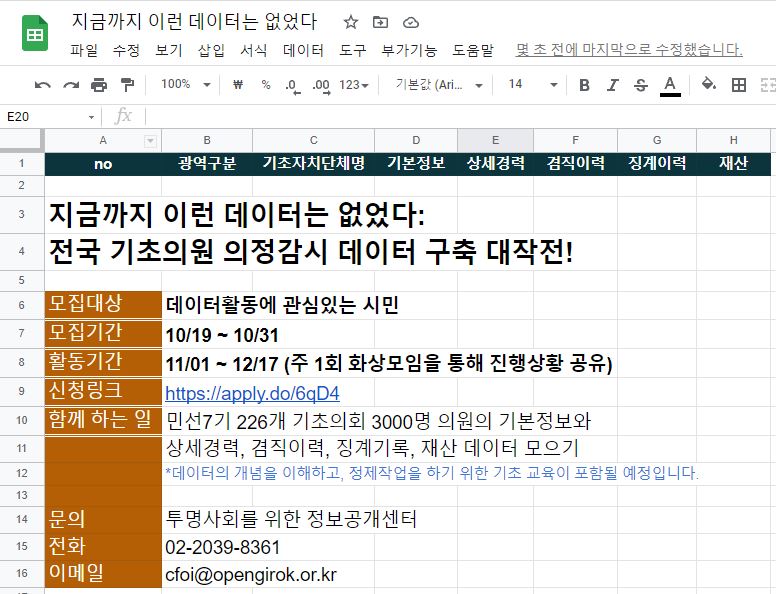This screenshot has height=594, width=776.
Task: Open the column A filter dropdown
Action: (x=150, y=142)
